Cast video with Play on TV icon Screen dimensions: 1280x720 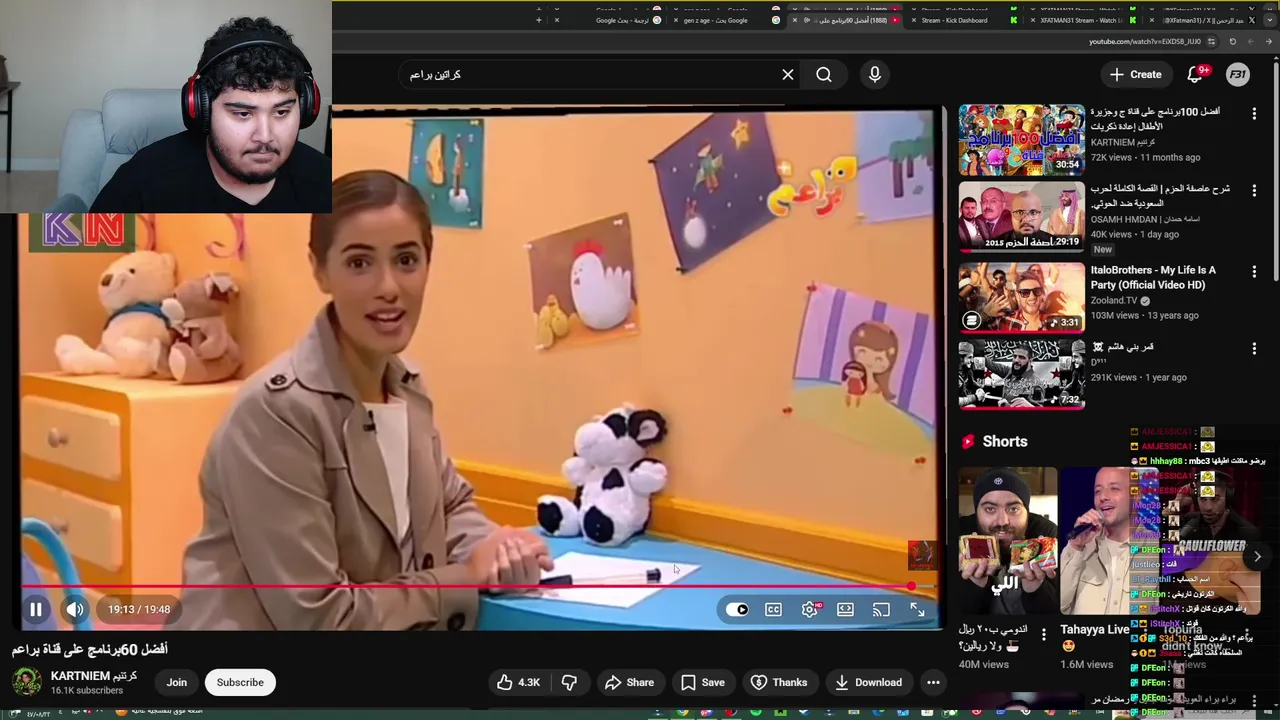(881, 609)
